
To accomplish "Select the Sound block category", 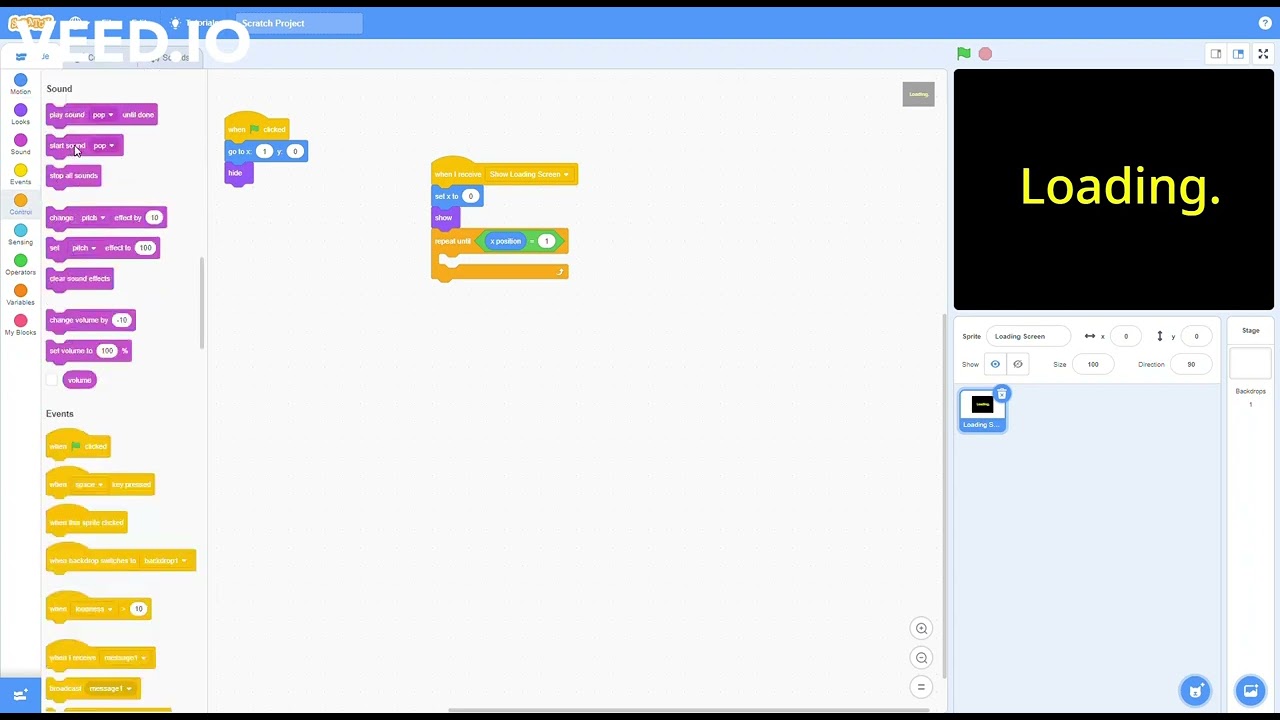I will (x=20, y=144).
